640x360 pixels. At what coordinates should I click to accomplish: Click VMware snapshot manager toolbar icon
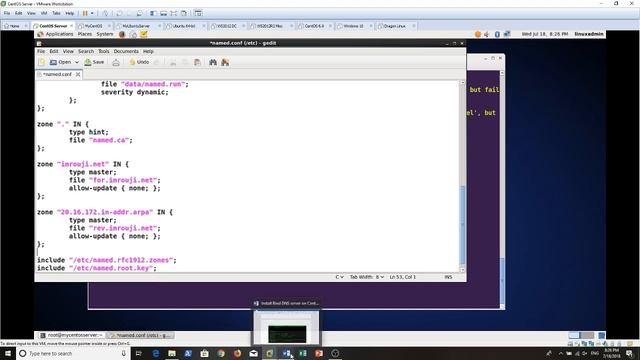(139, 13)
